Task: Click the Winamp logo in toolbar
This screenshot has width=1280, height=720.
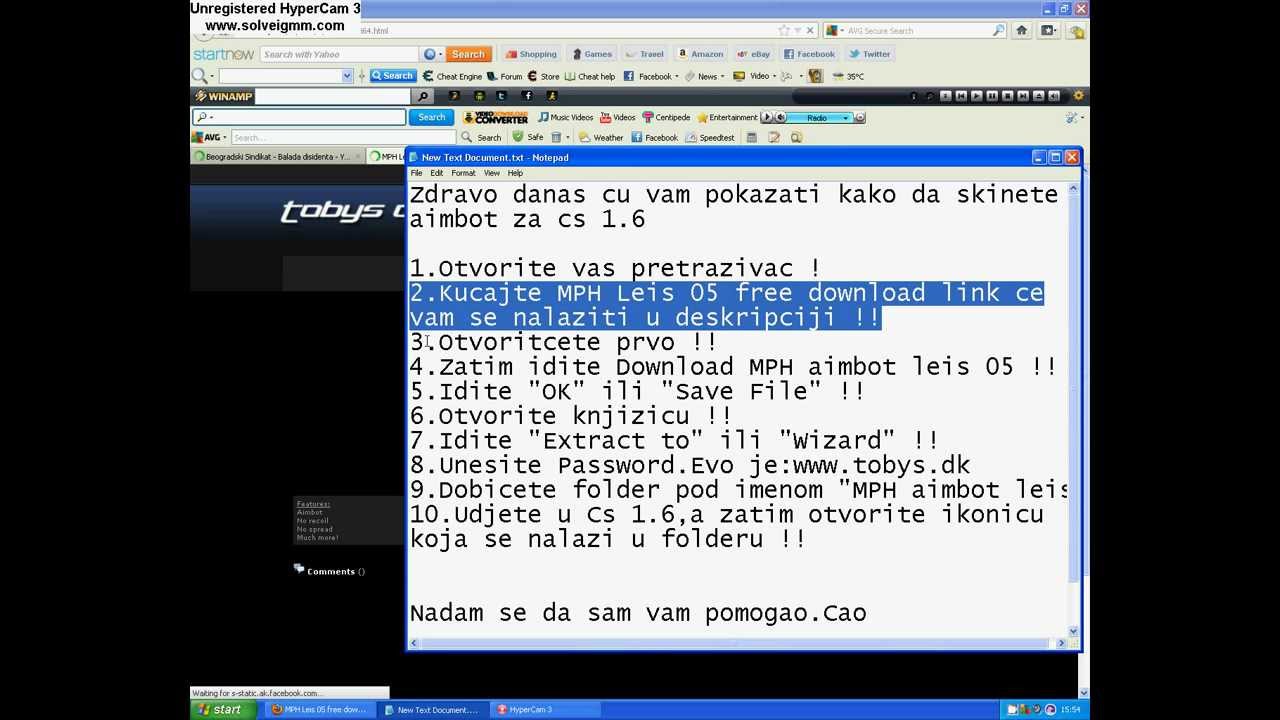Action: click(x=222, y=96)
